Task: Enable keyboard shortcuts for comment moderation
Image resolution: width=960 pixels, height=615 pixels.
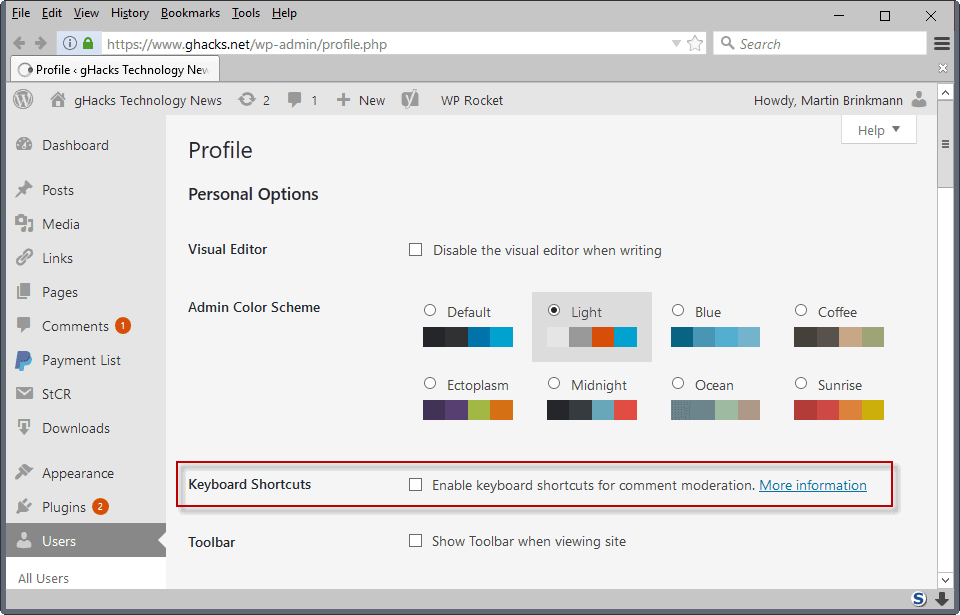Action: [x=416, y=485]
